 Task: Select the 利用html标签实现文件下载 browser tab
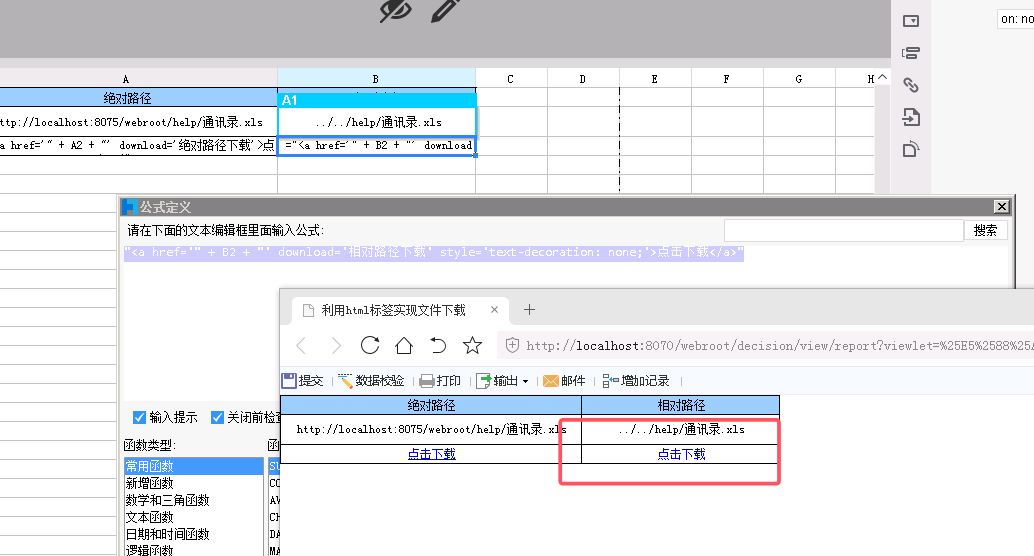pos(393,310)
